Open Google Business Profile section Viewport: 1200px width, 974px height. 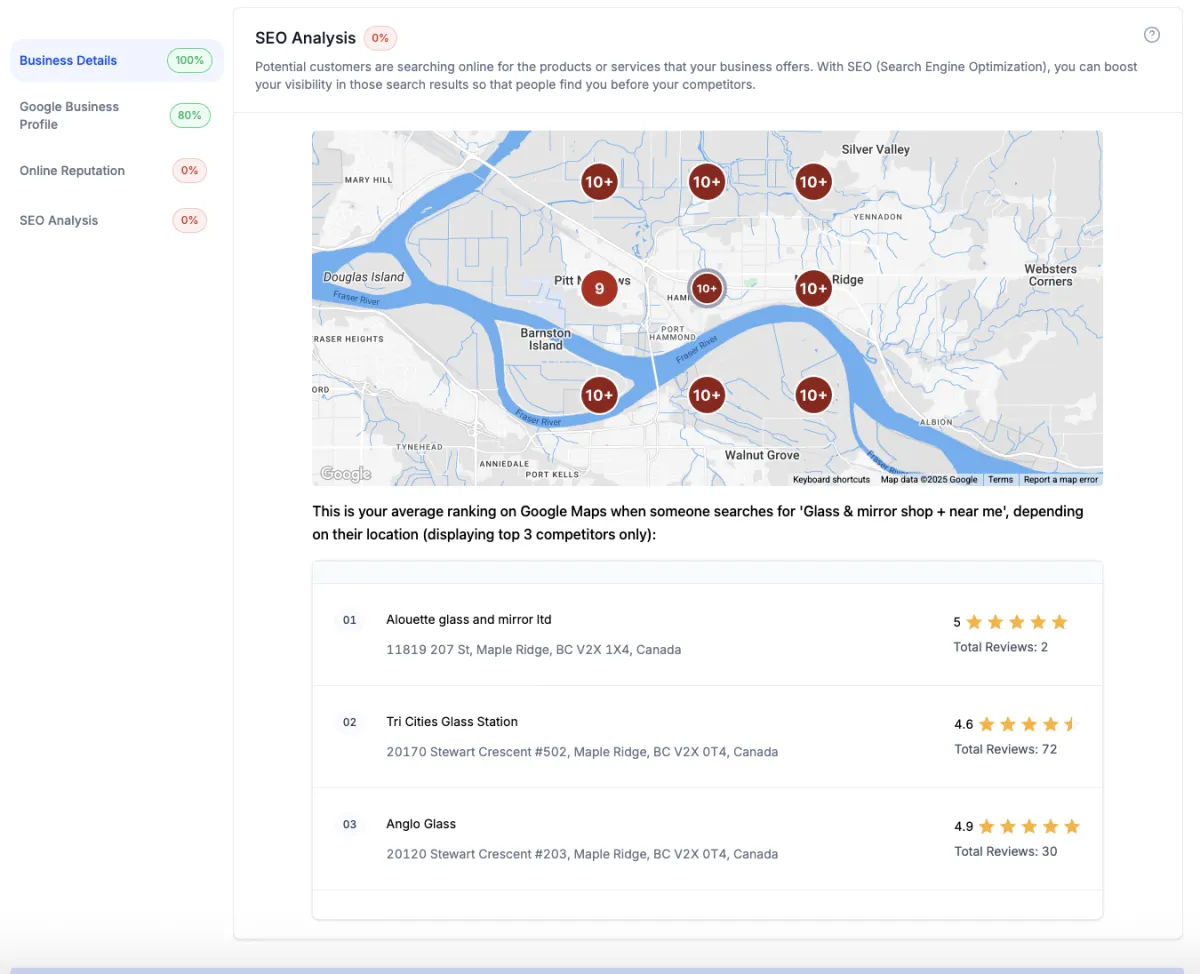pyautogui.click(x=69, y=115)
